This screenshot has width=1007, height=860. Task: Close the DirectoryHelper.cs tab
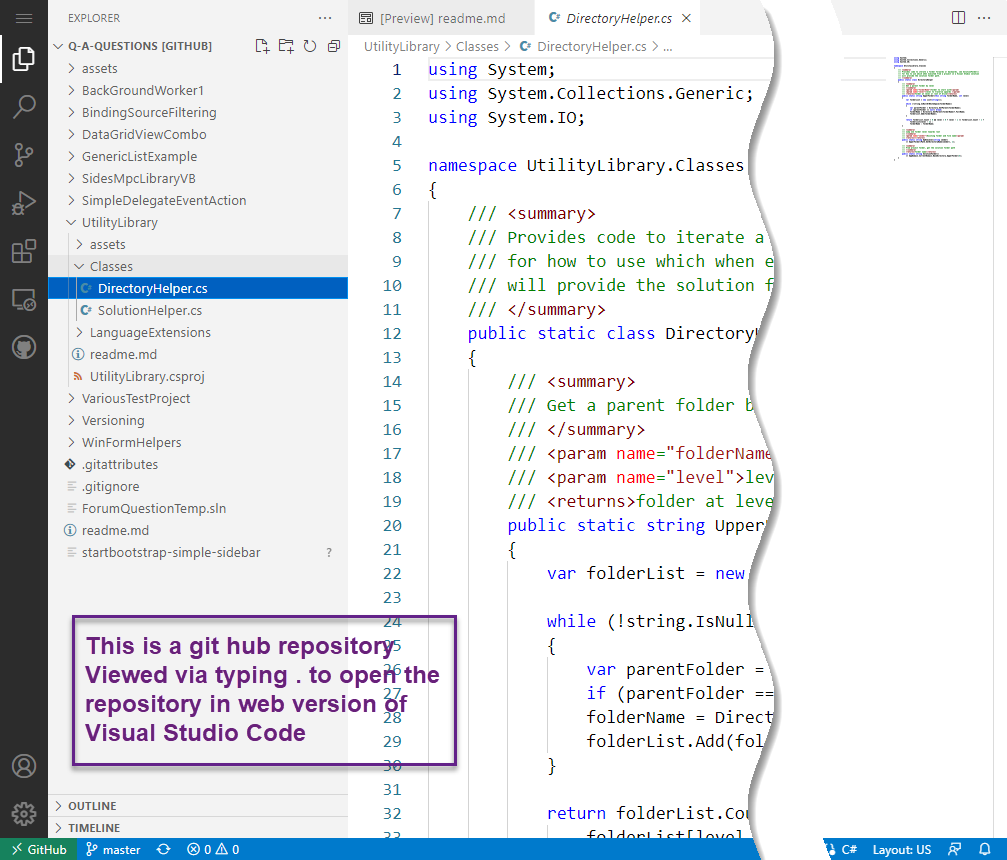686,18
